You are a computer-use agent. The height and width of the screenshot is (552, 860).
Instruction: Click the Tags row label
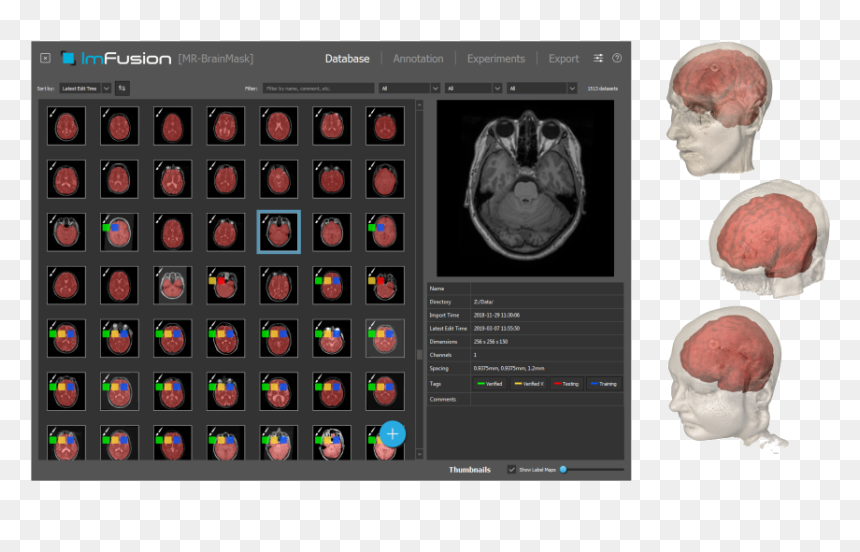coord(435,384)
